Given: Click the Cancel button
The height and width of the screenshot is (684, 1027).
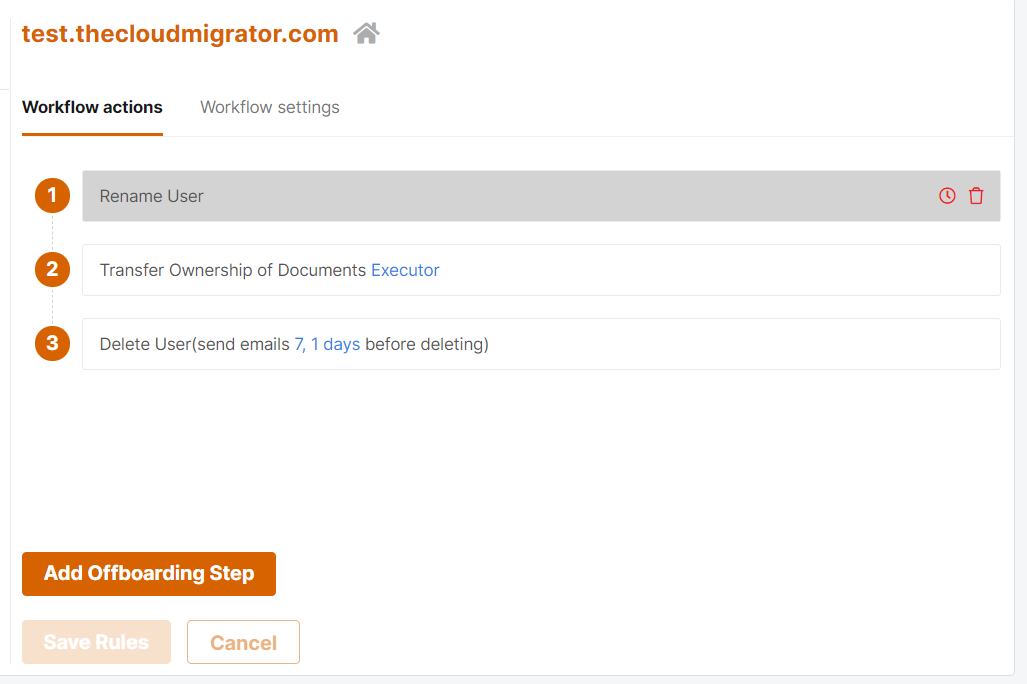Looking at the screenshot, I should (243, 641).
